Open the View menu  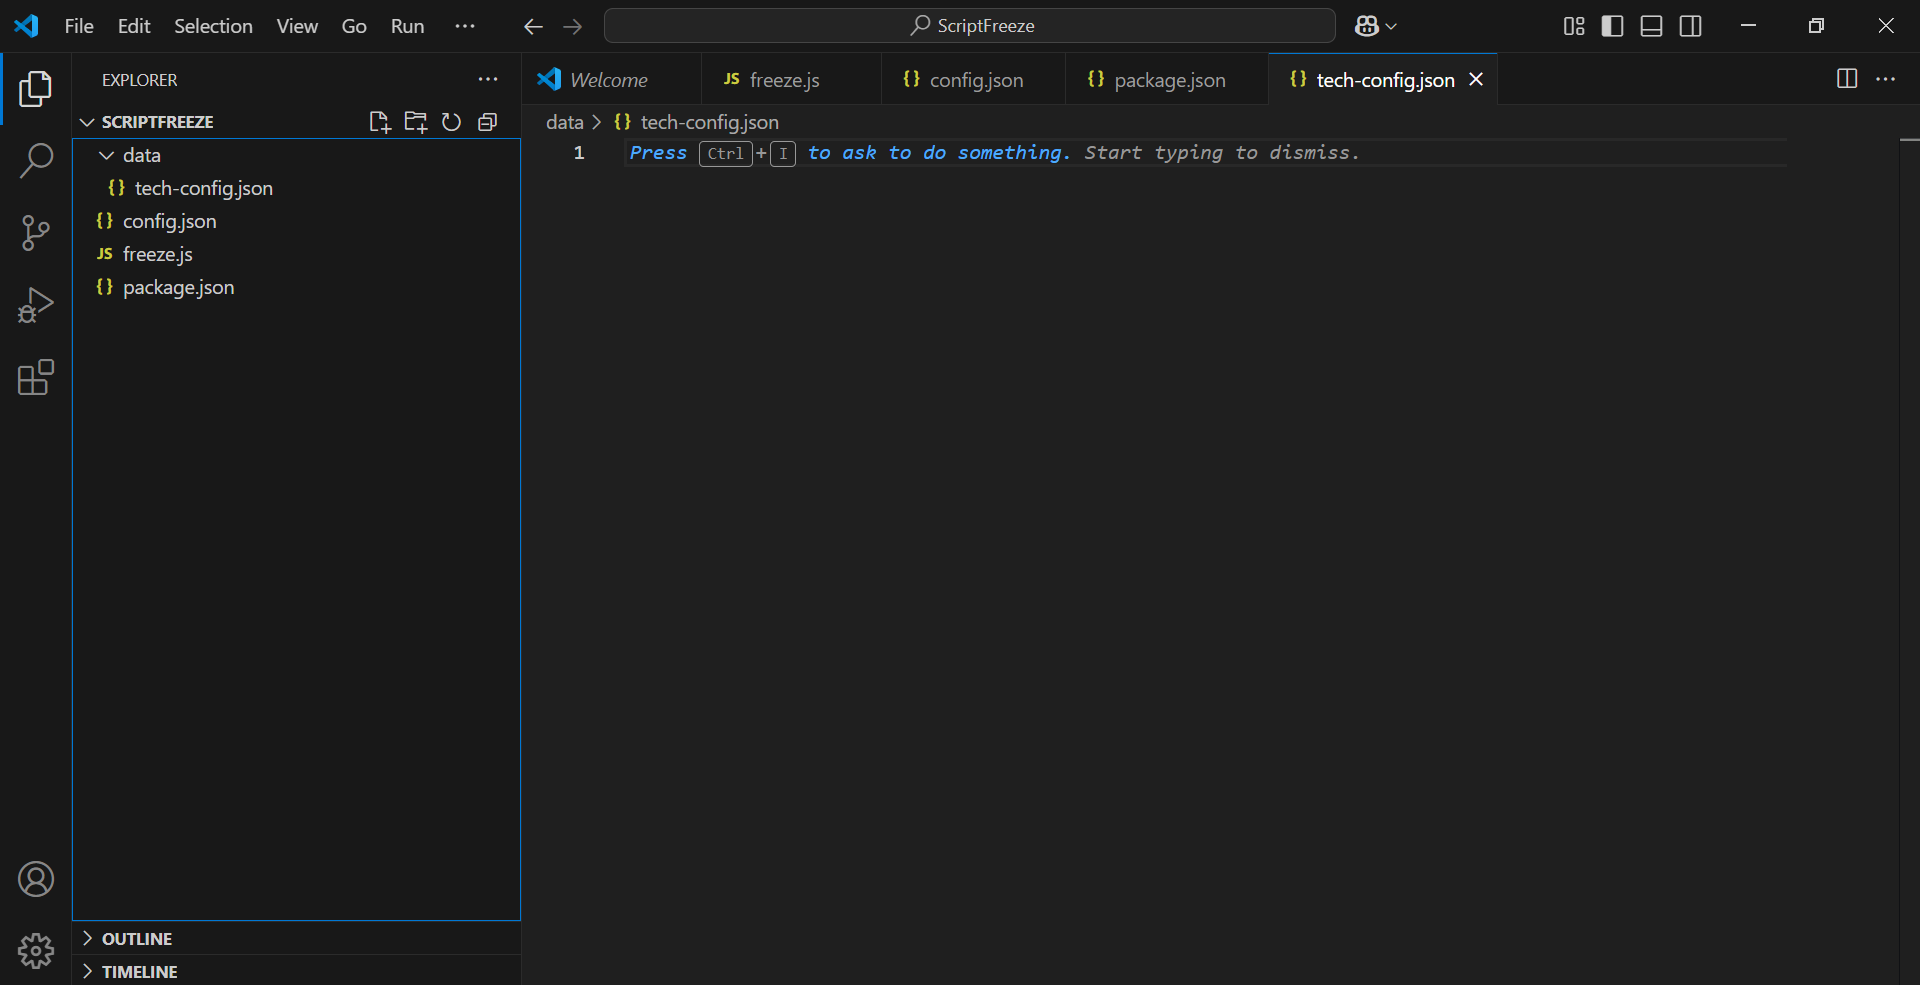pos(297,26)
